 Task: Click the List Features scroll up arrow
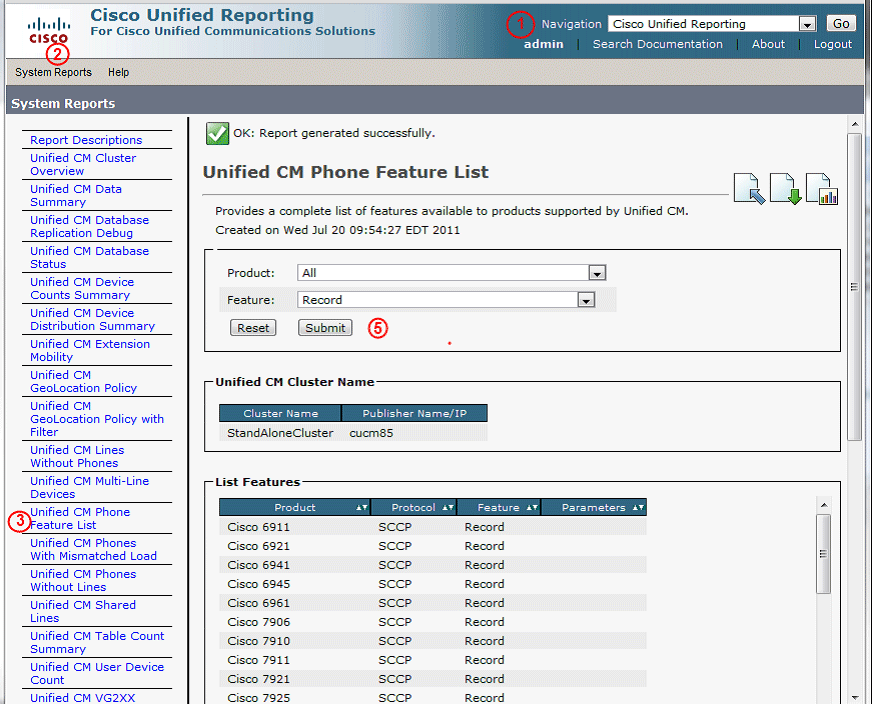(x=824, y=505)
